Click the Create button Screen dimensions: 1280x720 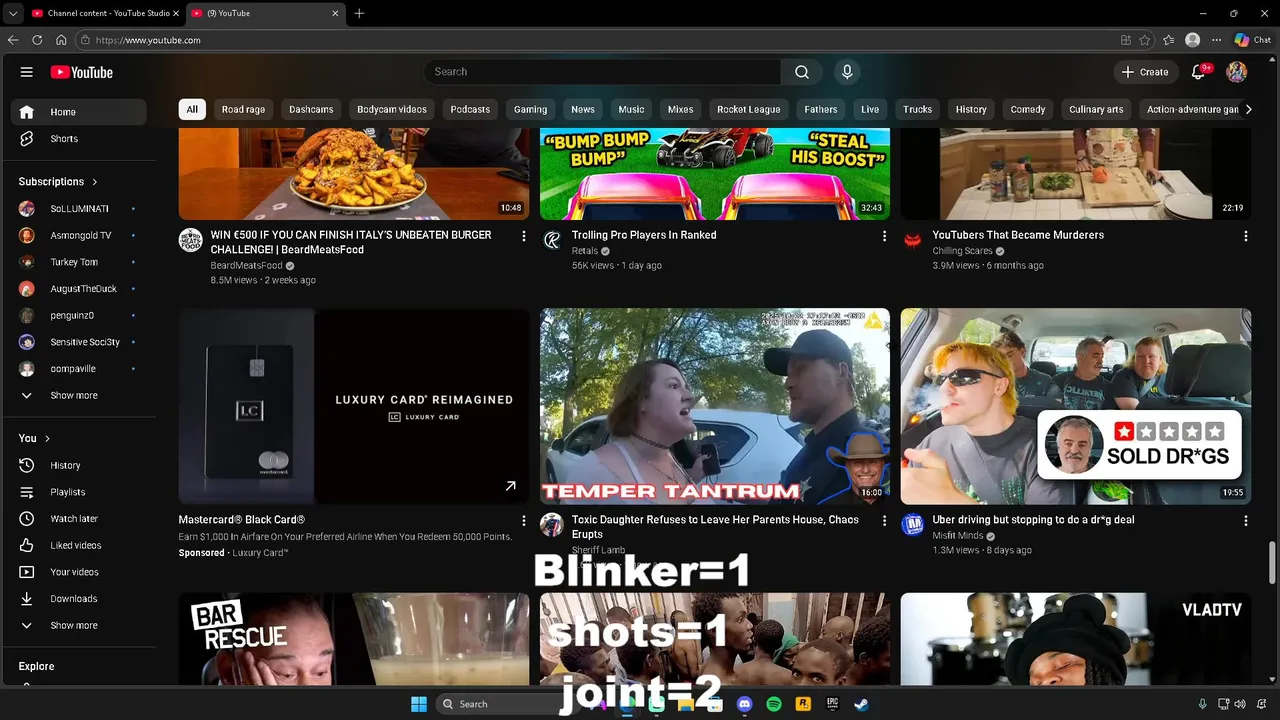1145,72
